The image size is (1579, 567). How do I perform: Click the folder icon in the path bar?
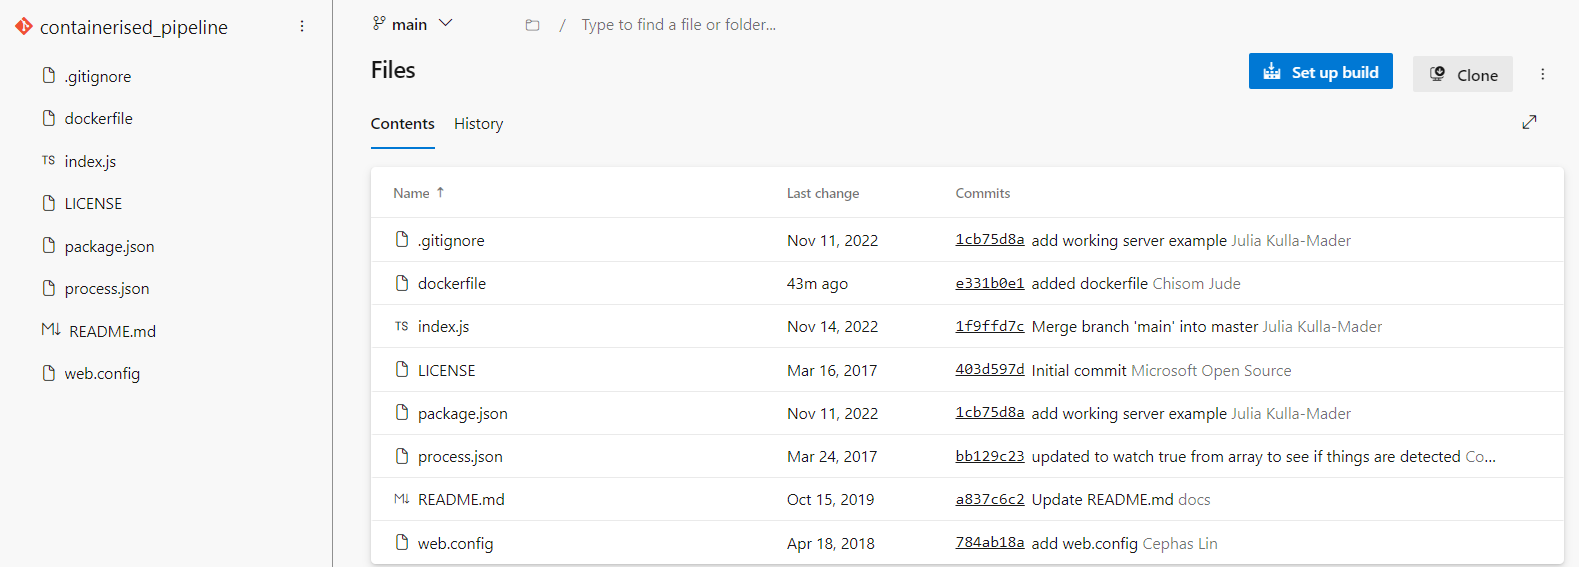click(x=532, y=25)
